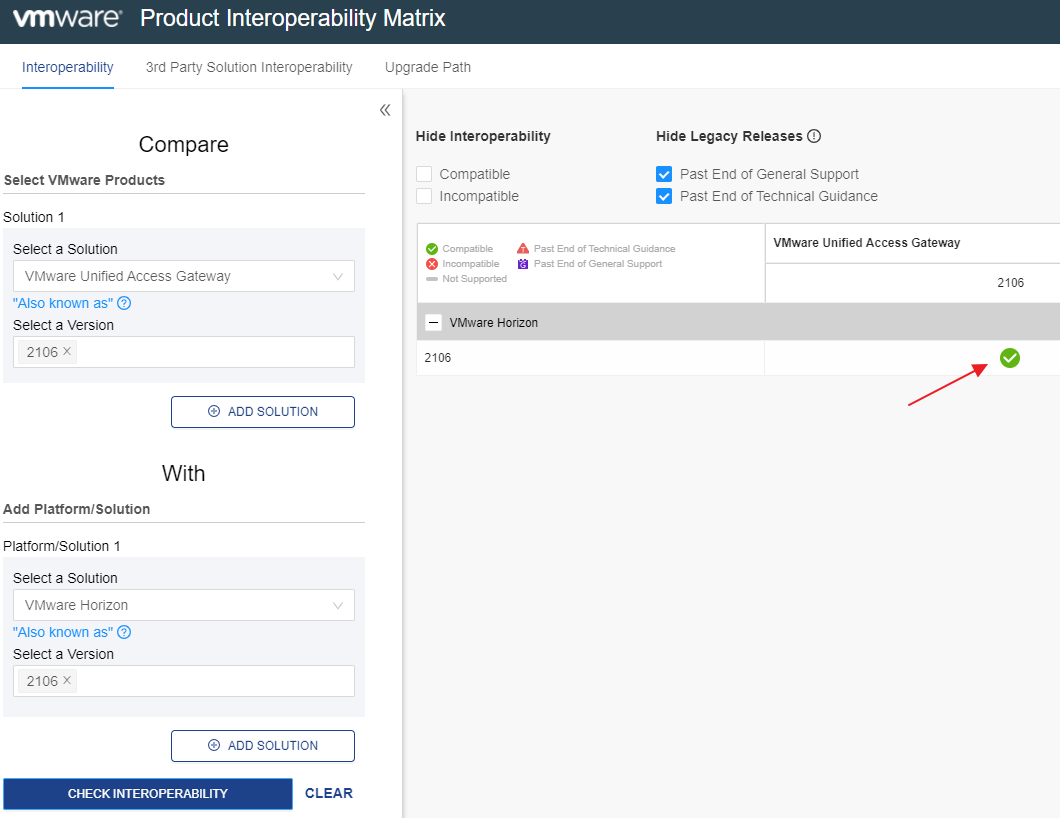The height and width of the screenshot is (818, 1060).
Task: Click the VMware logo in the header
Action: [67, 18]
